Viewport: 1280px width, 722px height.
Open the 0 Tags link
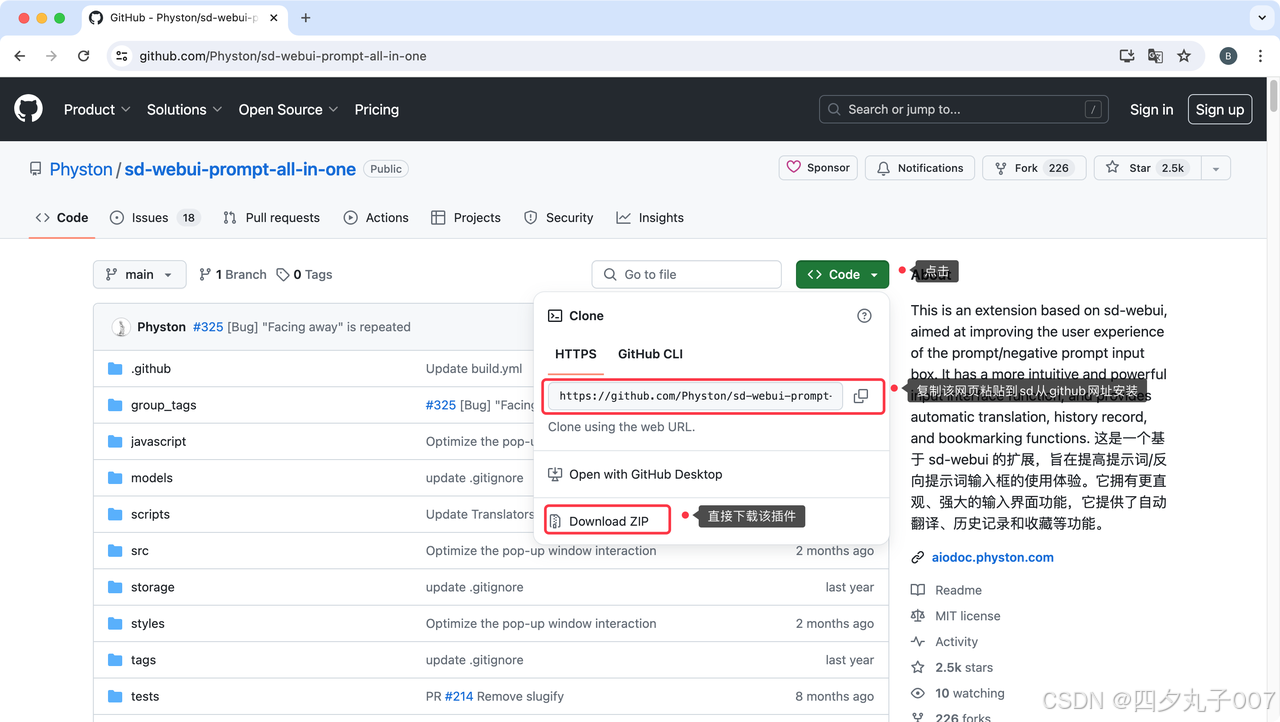click(304, 275)
